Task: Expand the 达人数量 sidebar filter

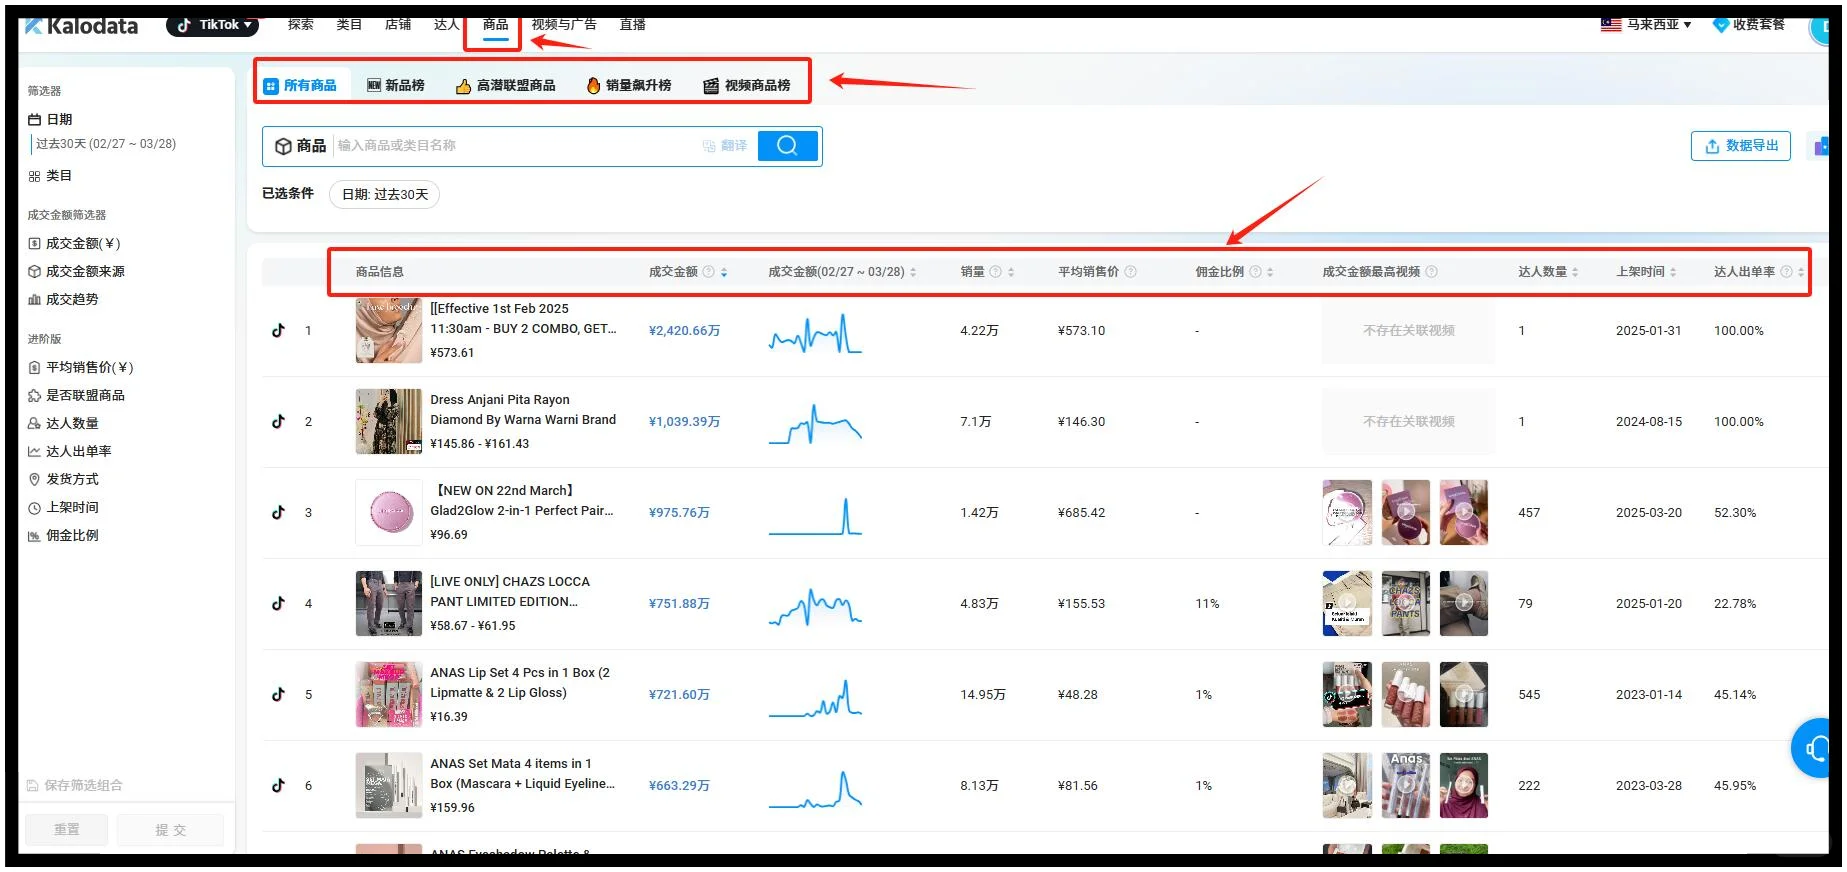Action: pyautogui.click(x=64, y=424)
